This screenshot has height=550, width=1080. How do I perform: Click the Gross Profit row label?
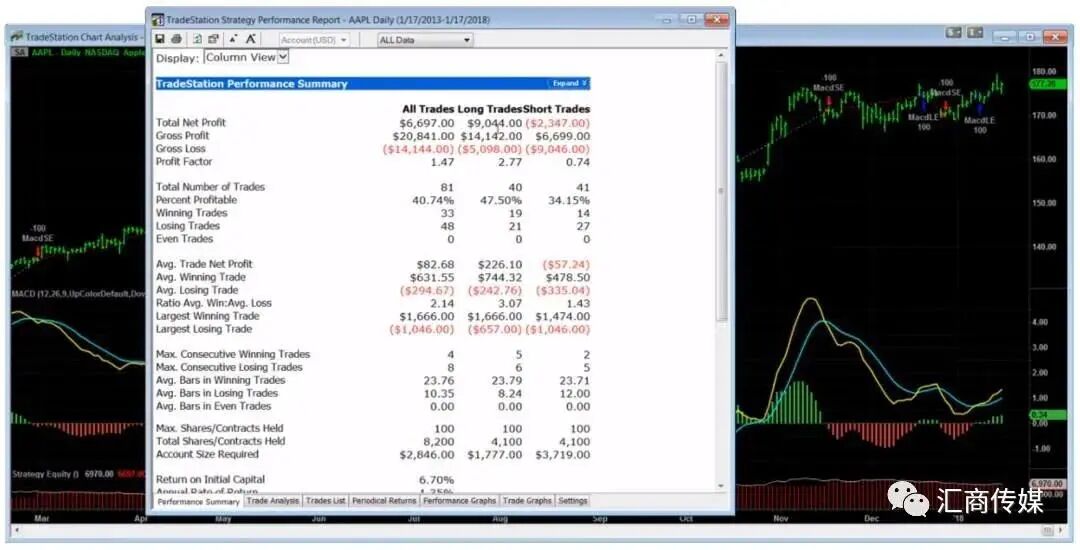[x=183, y=136]
